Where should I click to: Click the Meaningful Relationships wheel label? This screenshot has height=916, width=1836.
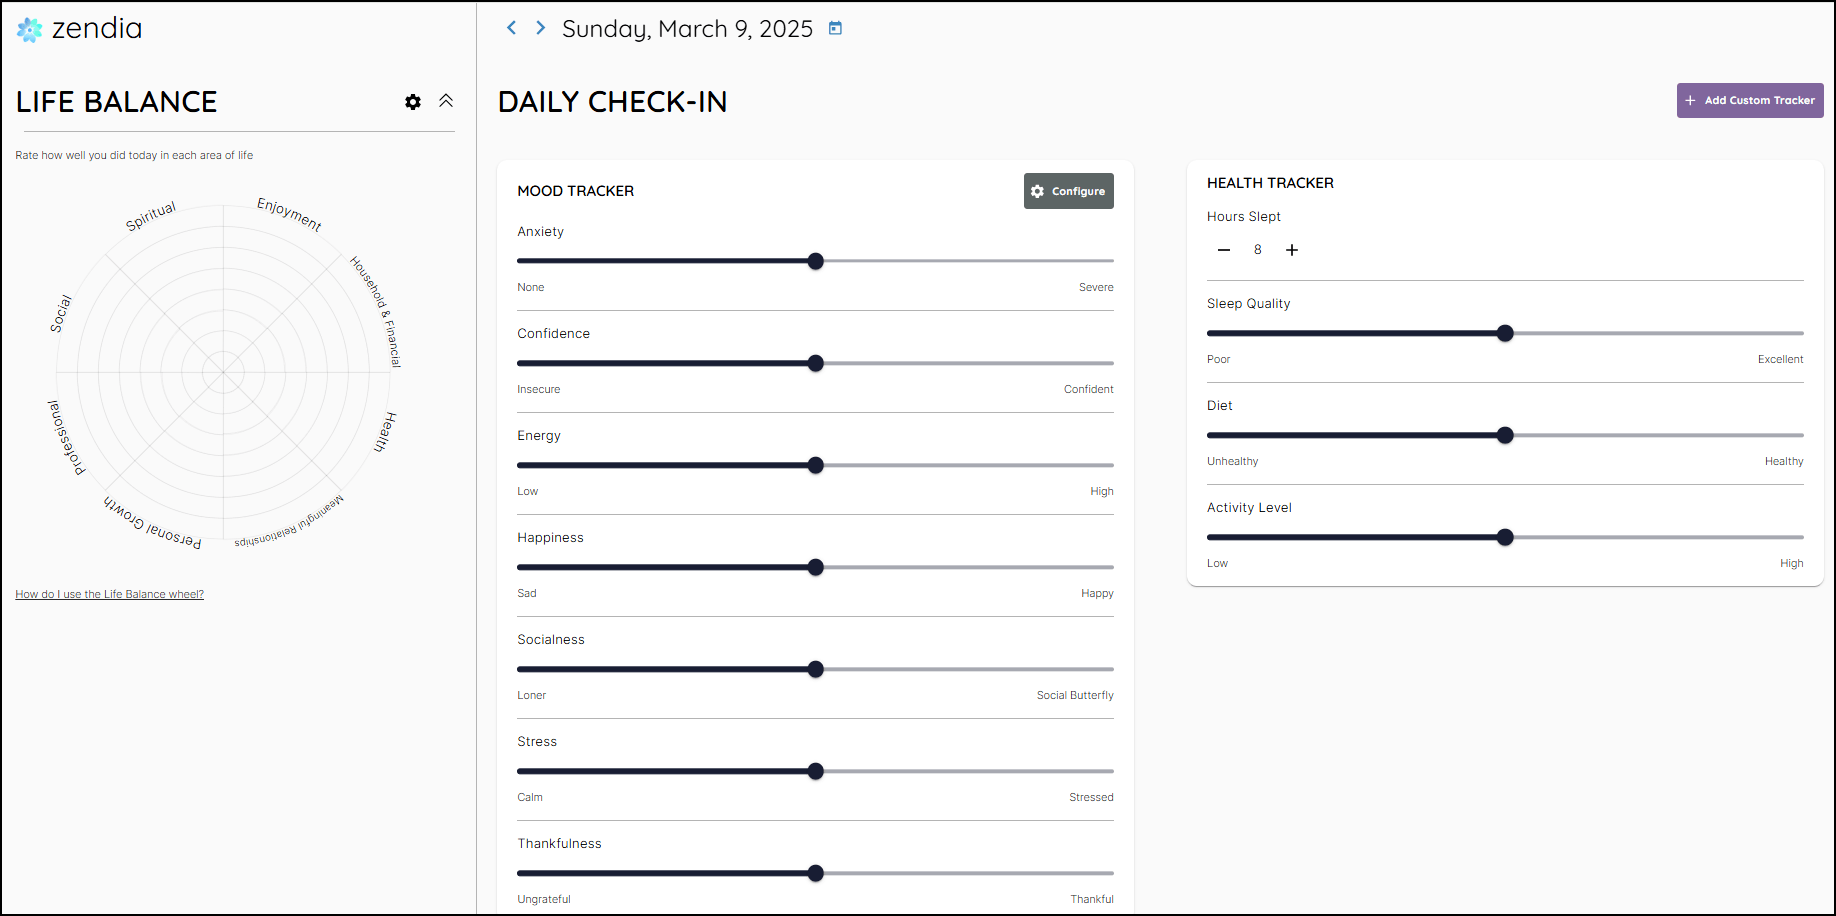click(x=289, y=522)
